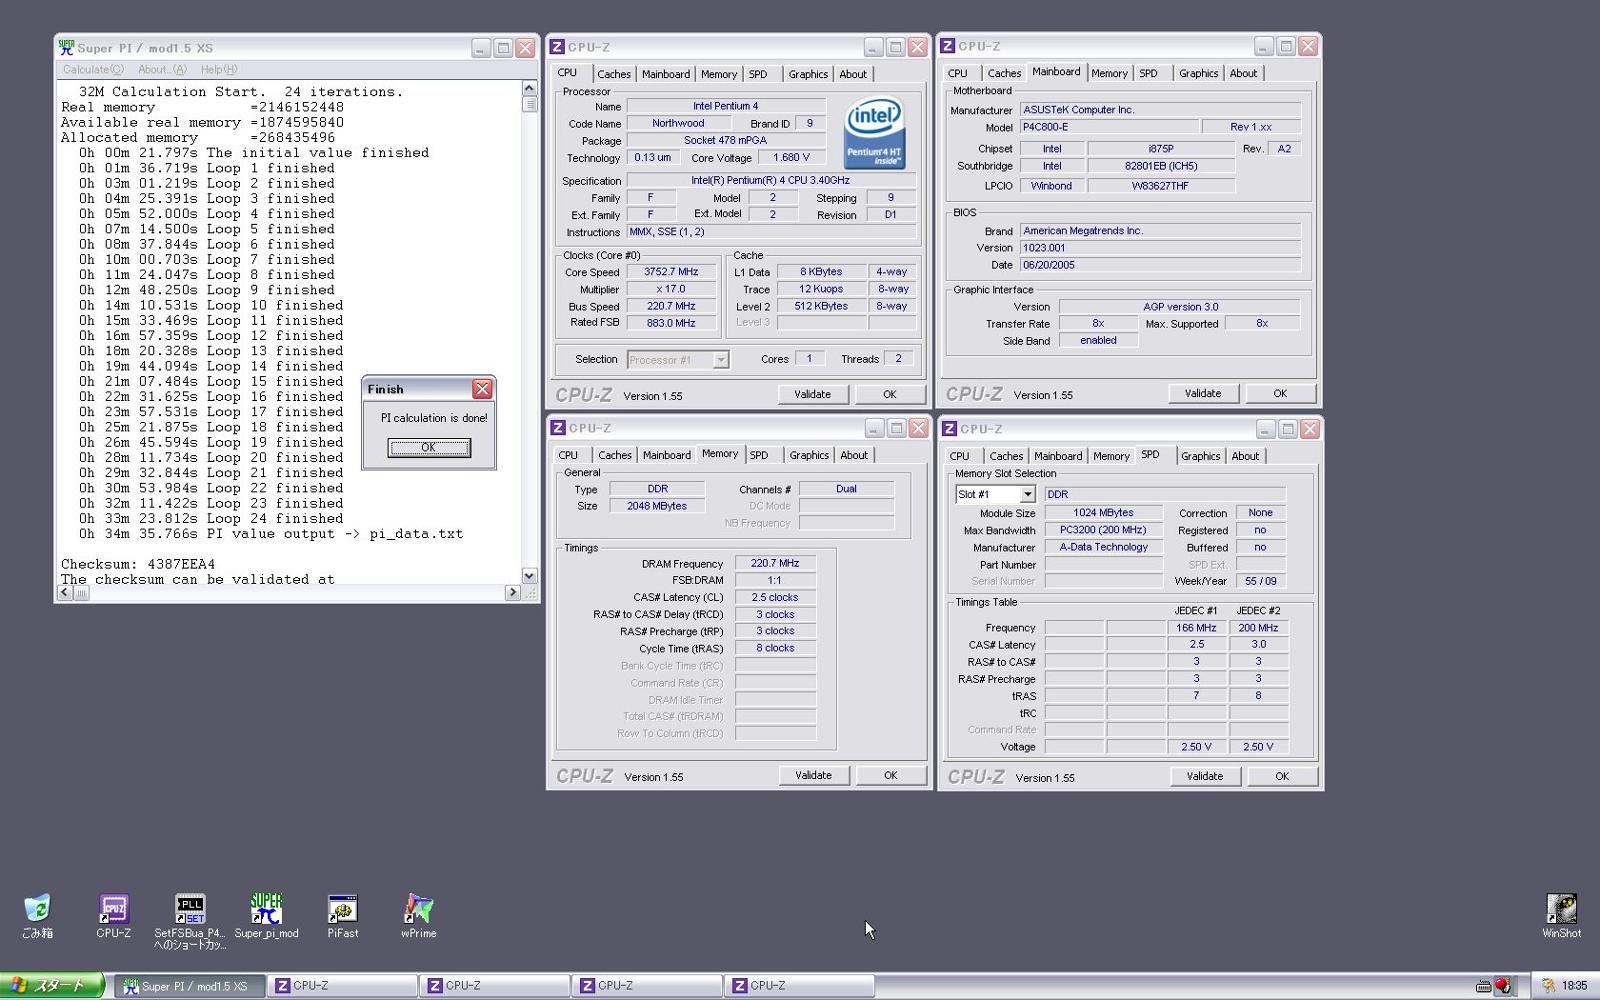
Task: Click the keyboard tray icon in the taskbar
Action: coord(1483,986)
